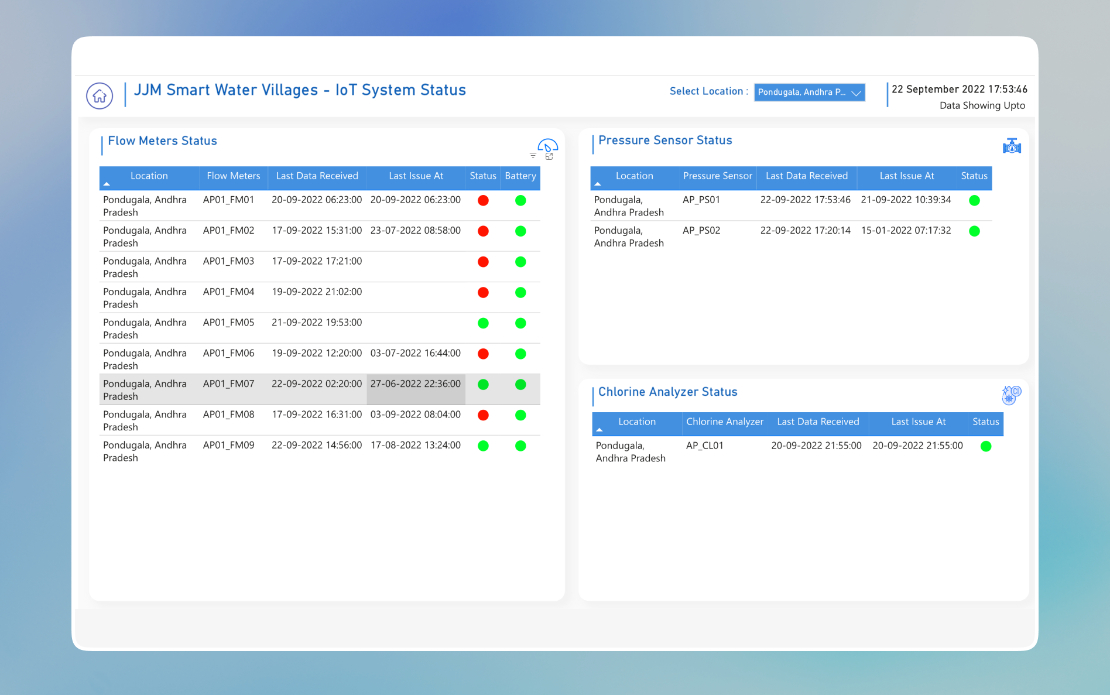Sort Flow Meters table by Location header
Viewport: 1110px width, 695px height.
(149, 176)
